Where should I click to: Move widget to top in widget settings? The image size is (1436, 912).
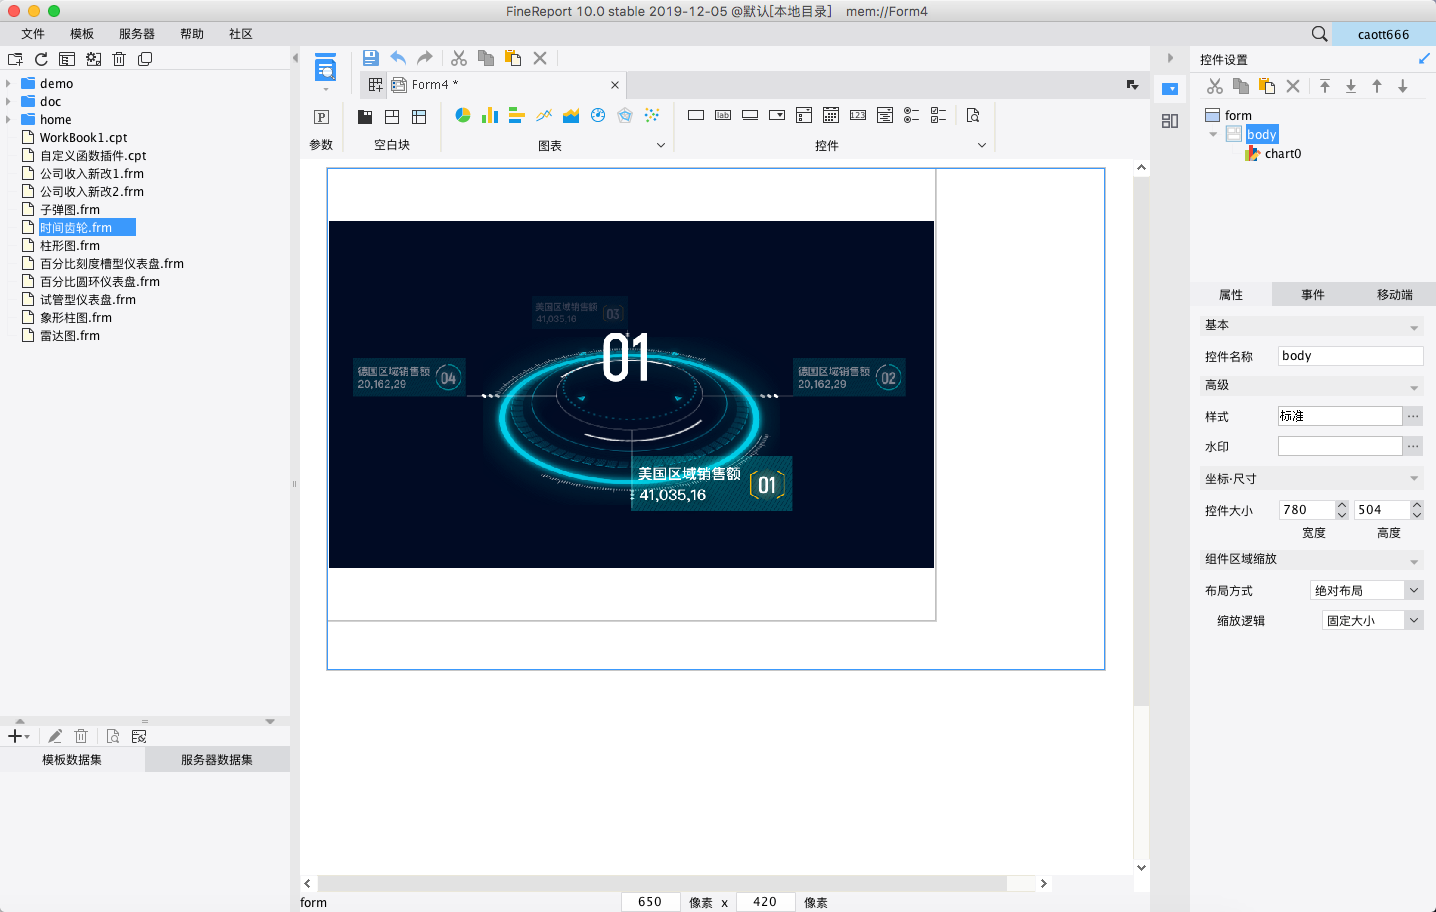[1325, 86]
